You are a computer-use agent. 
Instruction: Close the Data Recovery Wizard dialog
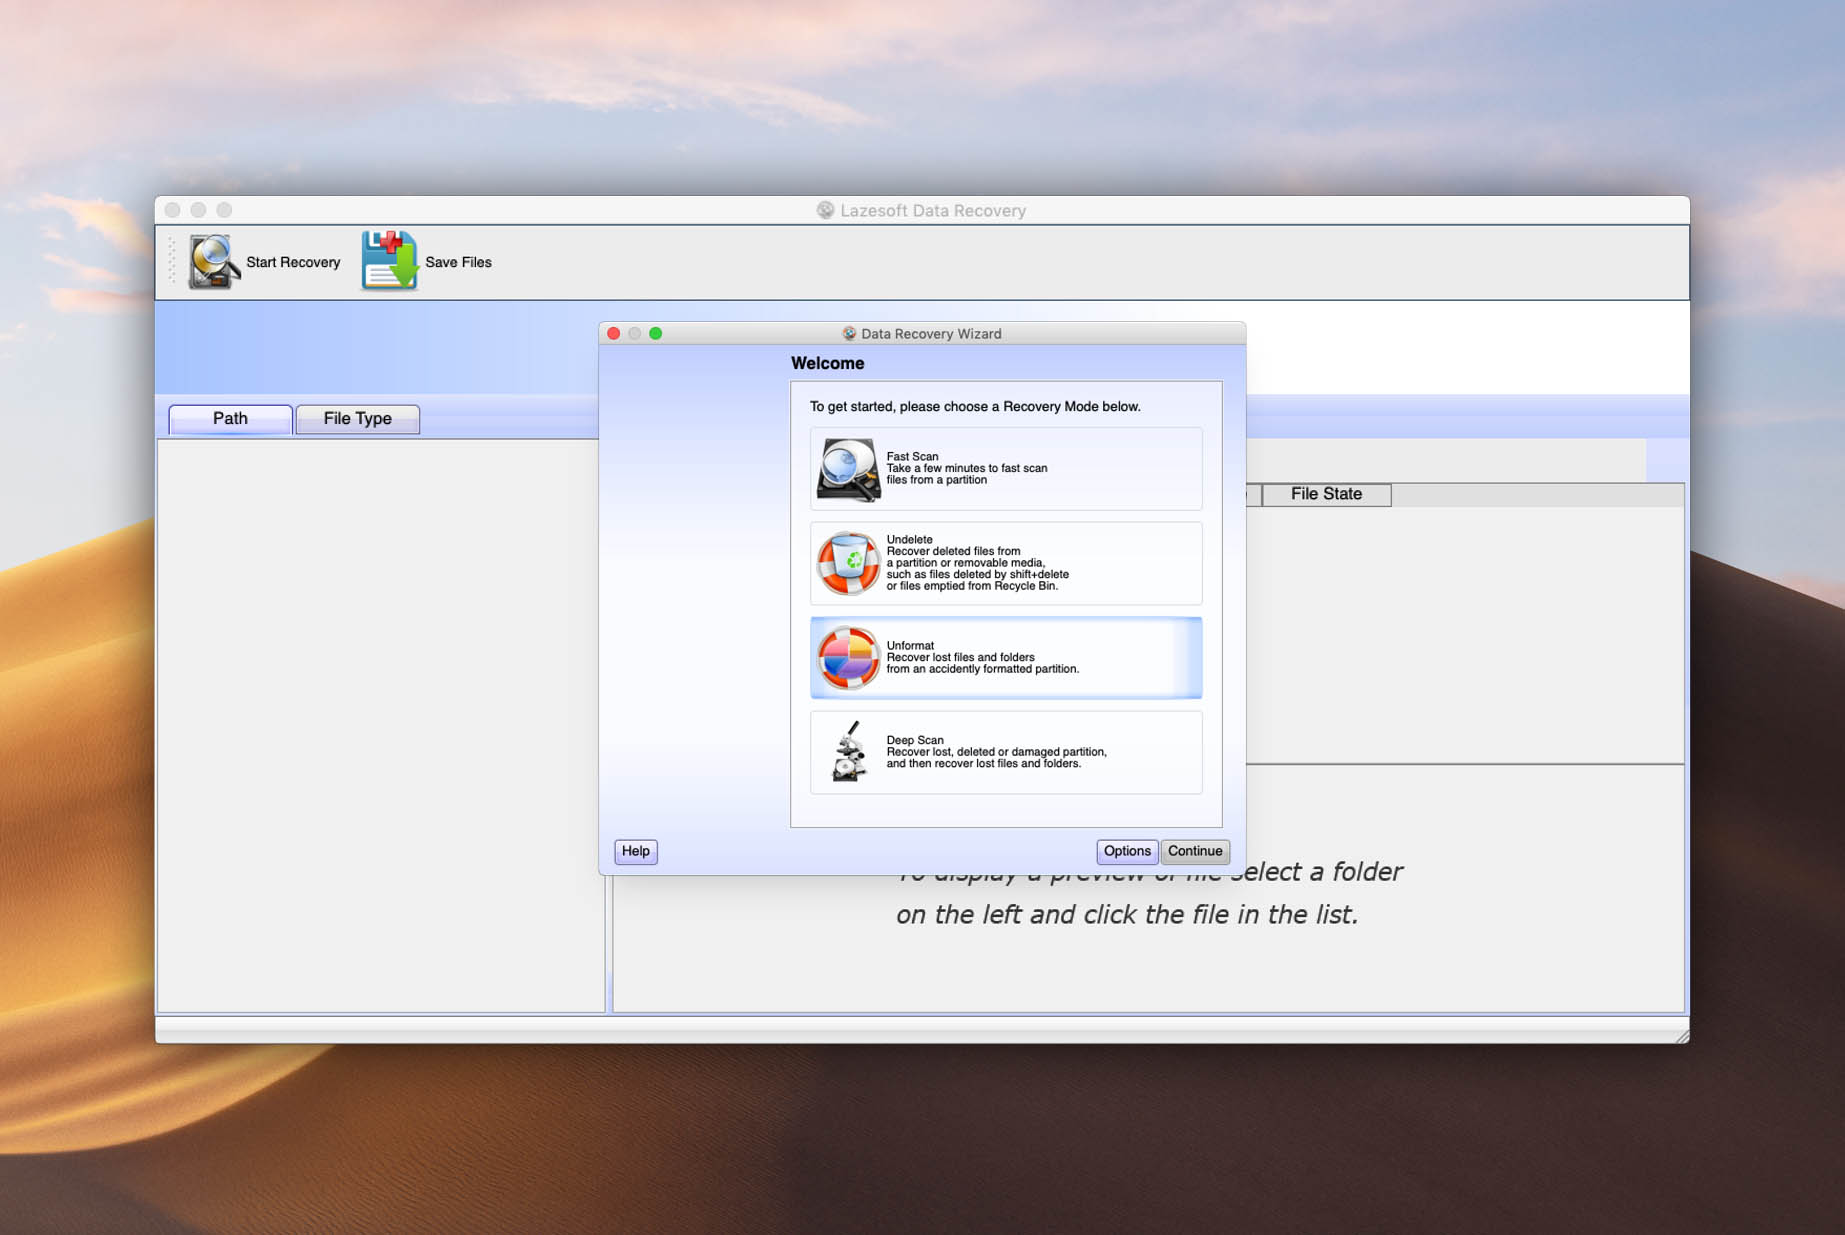click(614, 334)
